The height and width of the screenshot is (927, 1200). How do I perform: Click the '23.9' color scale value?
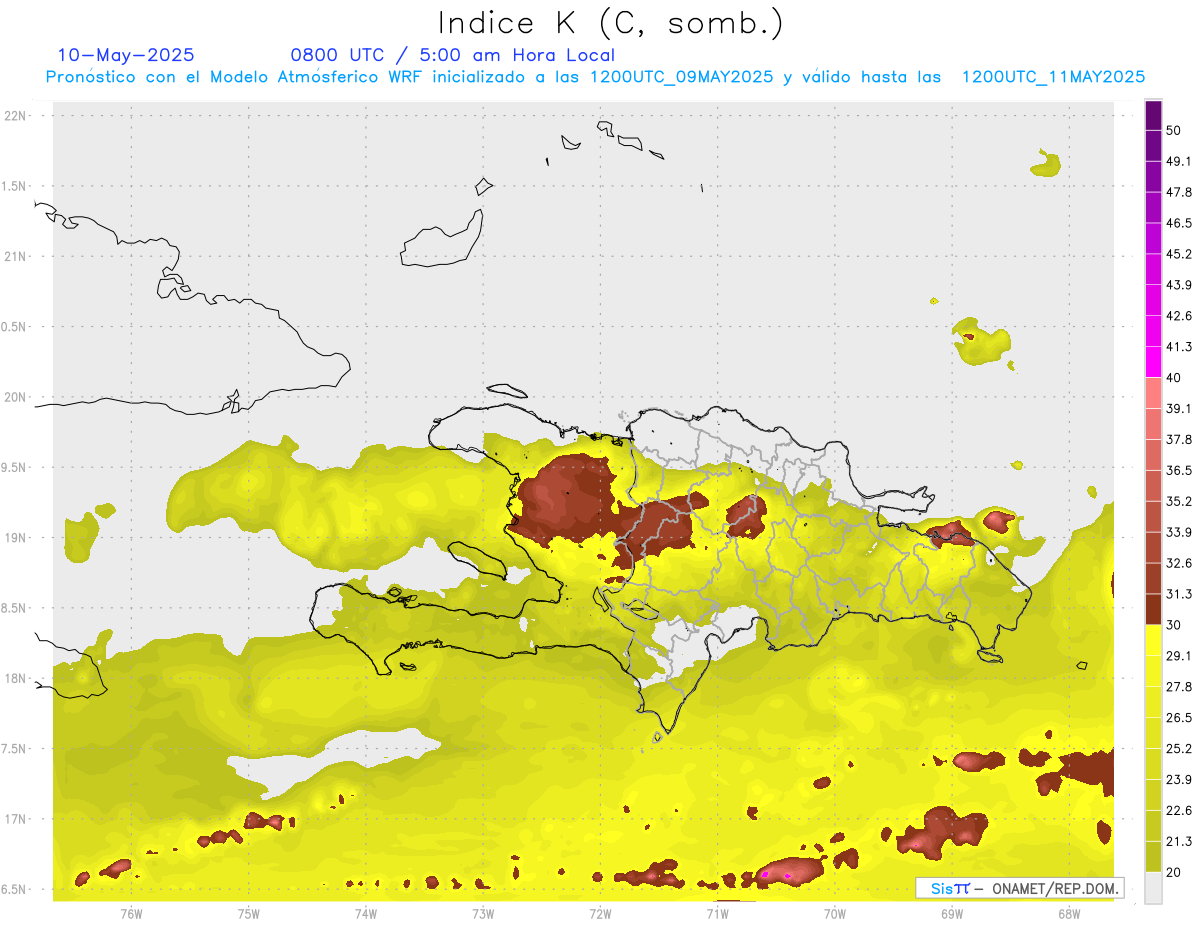point(1179,779)
